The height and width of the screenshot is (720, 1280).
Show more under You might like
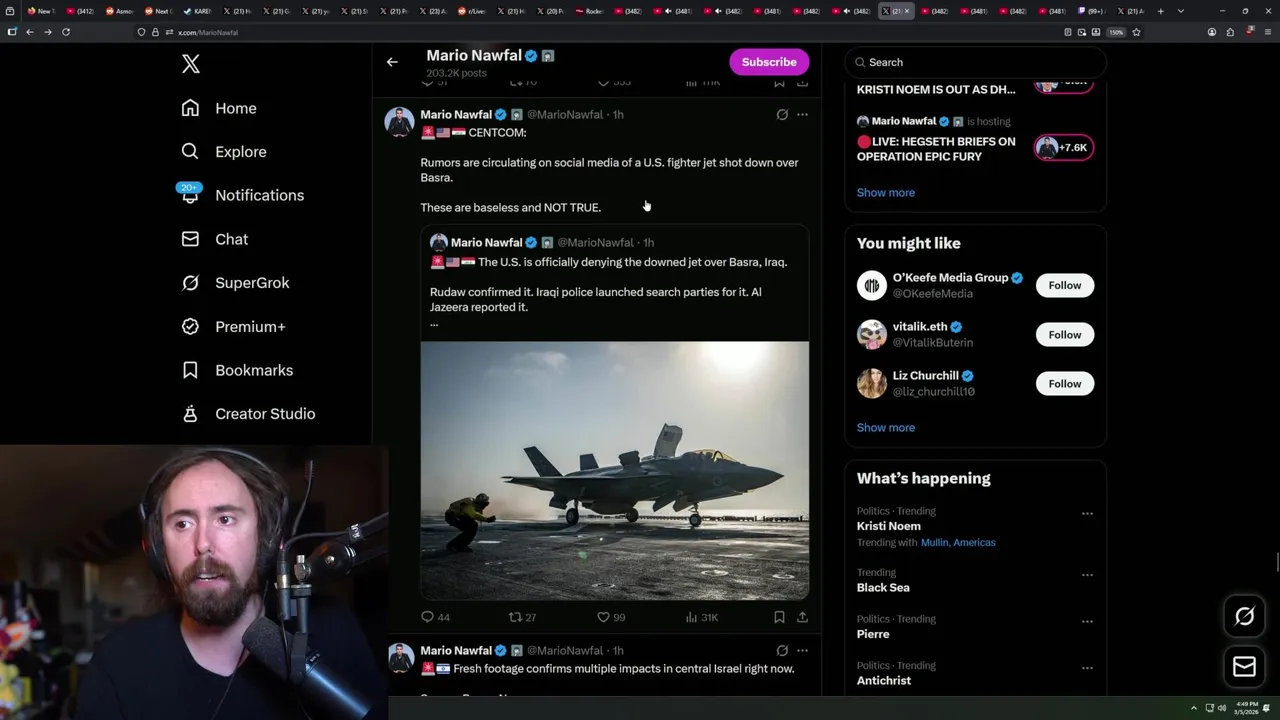(885, 427)
